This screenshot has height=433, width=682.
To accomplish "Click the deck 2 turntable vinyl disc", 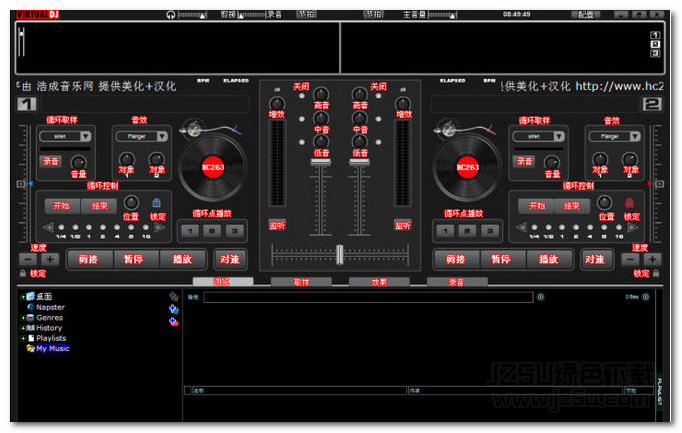I will coord(468,167).
